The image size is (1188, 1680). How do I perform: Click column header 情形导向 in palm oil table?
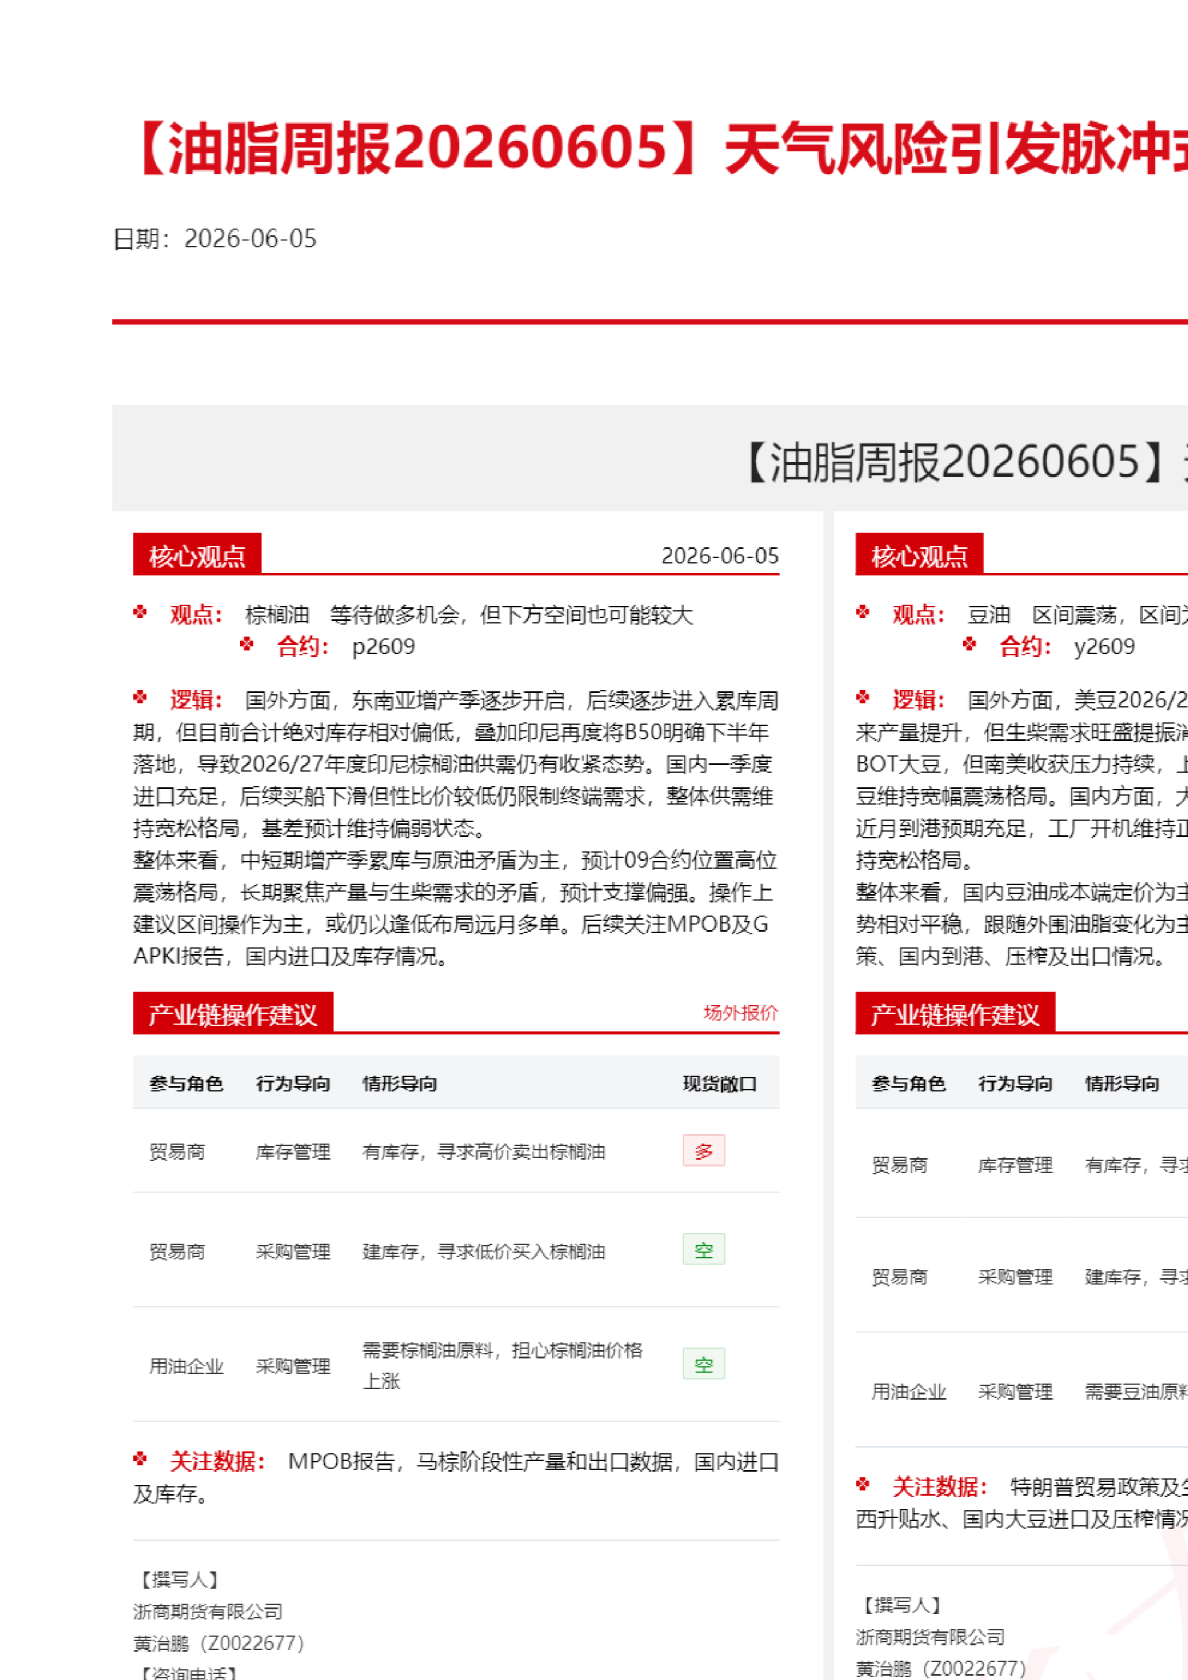tap(400, 1084)
